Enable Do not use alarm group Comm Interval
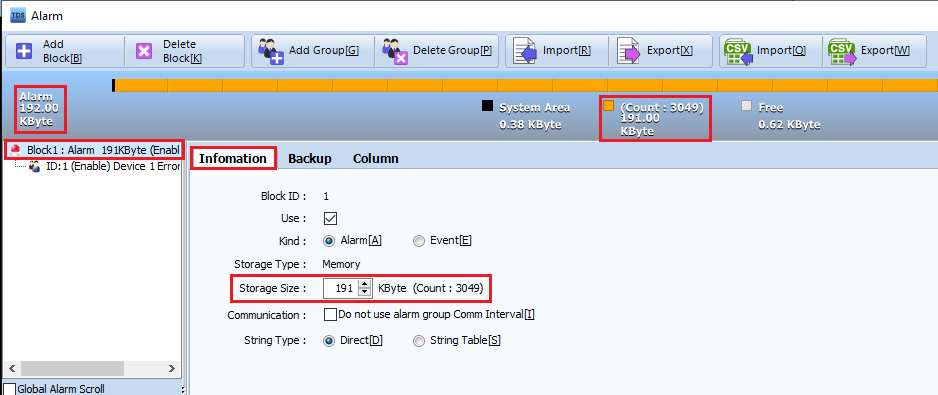The image size is (938, 395). pos(330,314)
